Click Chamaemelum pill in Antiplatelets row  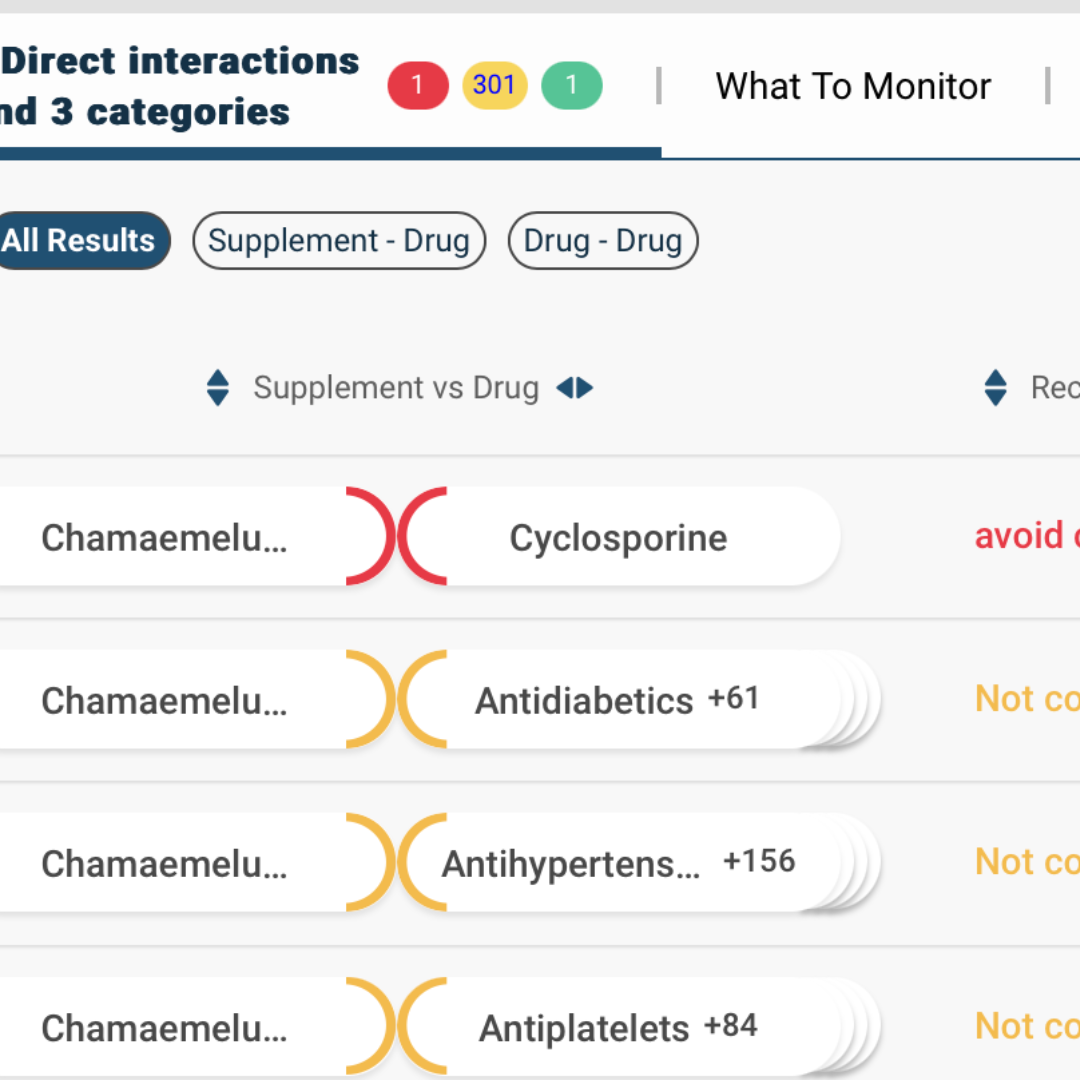165,1028
